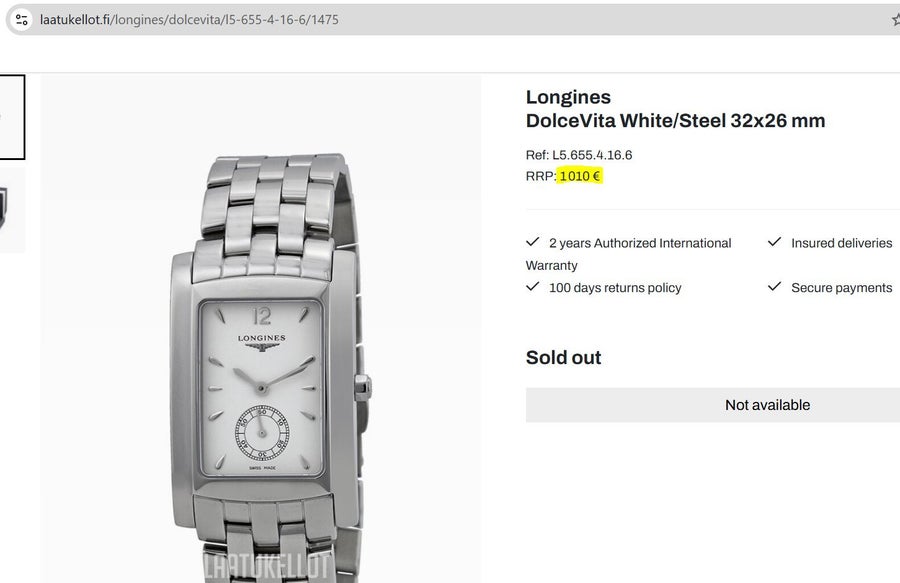Click checkmark beside 100 days returns policy
The image size is (900, 583).
[533, 286]
